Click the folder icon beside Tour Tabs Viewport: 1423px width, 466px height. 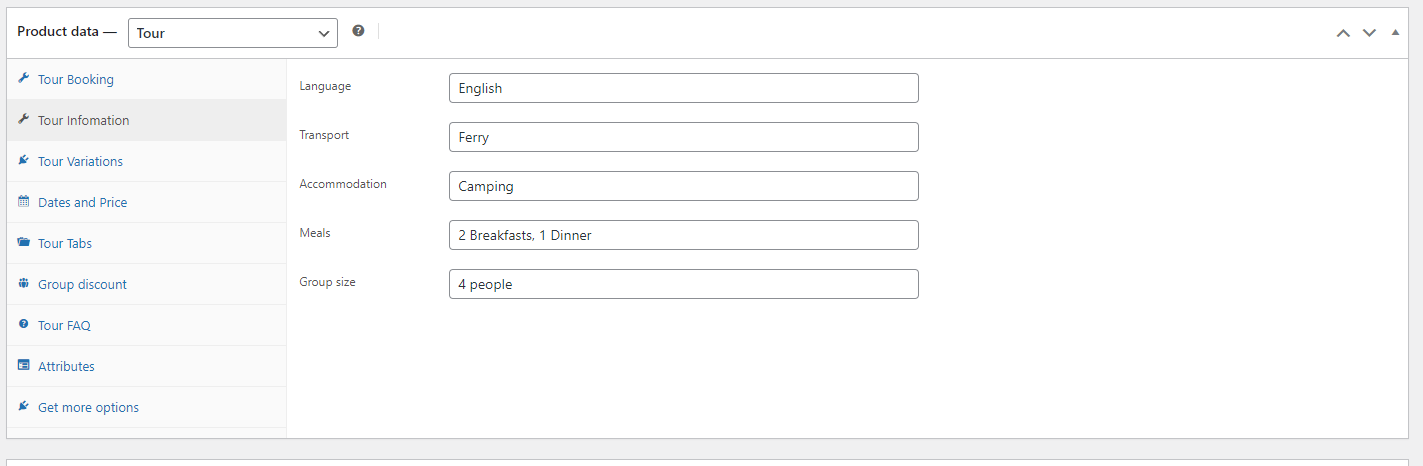24,243
